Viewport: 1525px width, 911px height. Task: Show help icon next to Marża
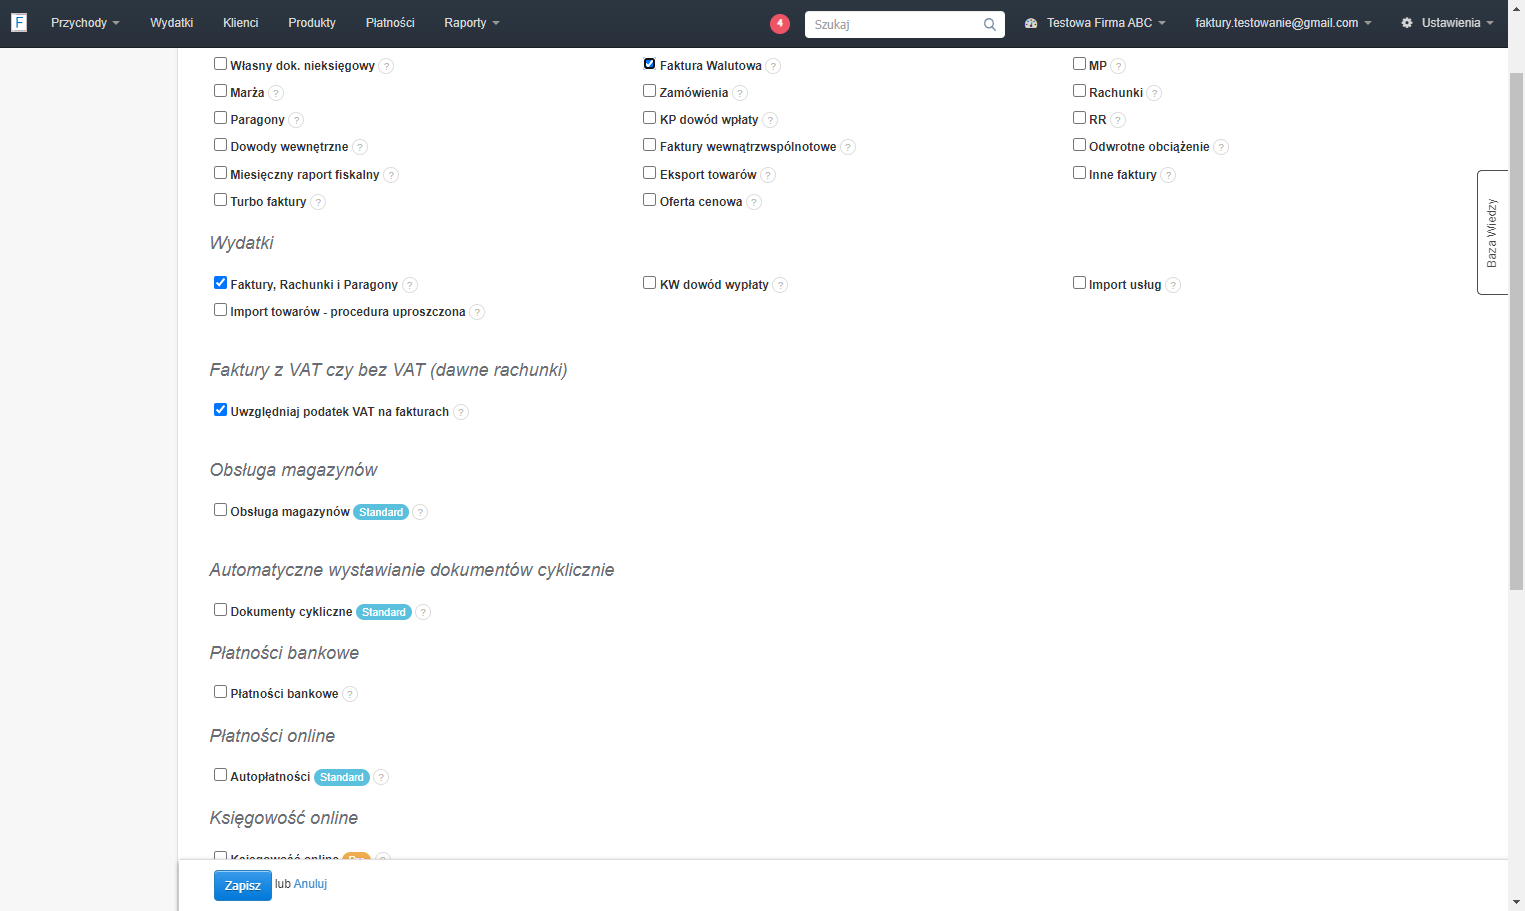coord(276,93)
